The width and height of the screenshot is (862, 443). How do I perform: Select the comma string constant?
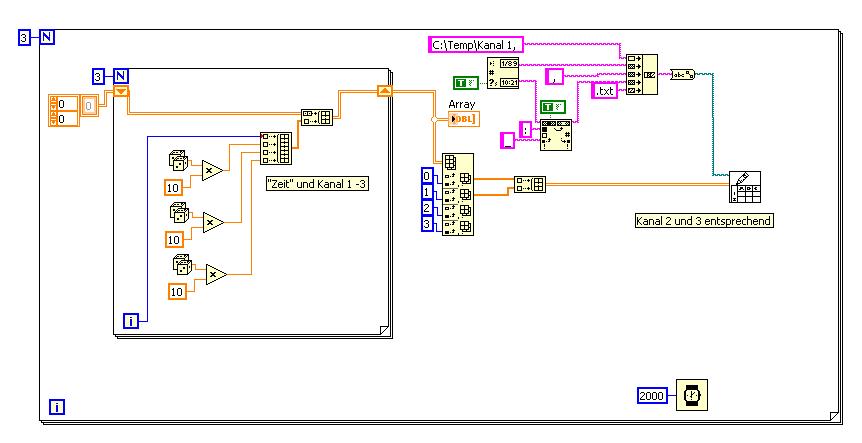tap(555, 77)
